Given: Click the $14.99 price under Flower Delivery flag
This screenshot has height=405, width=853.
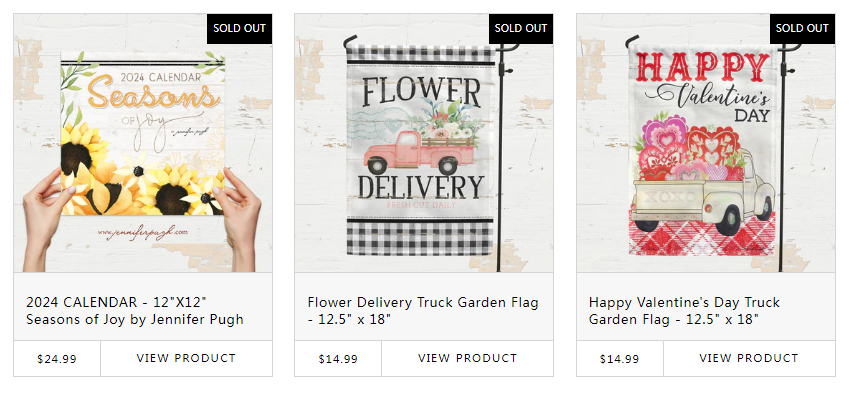Looking at the screenshot, I should (x=338, y=359).
